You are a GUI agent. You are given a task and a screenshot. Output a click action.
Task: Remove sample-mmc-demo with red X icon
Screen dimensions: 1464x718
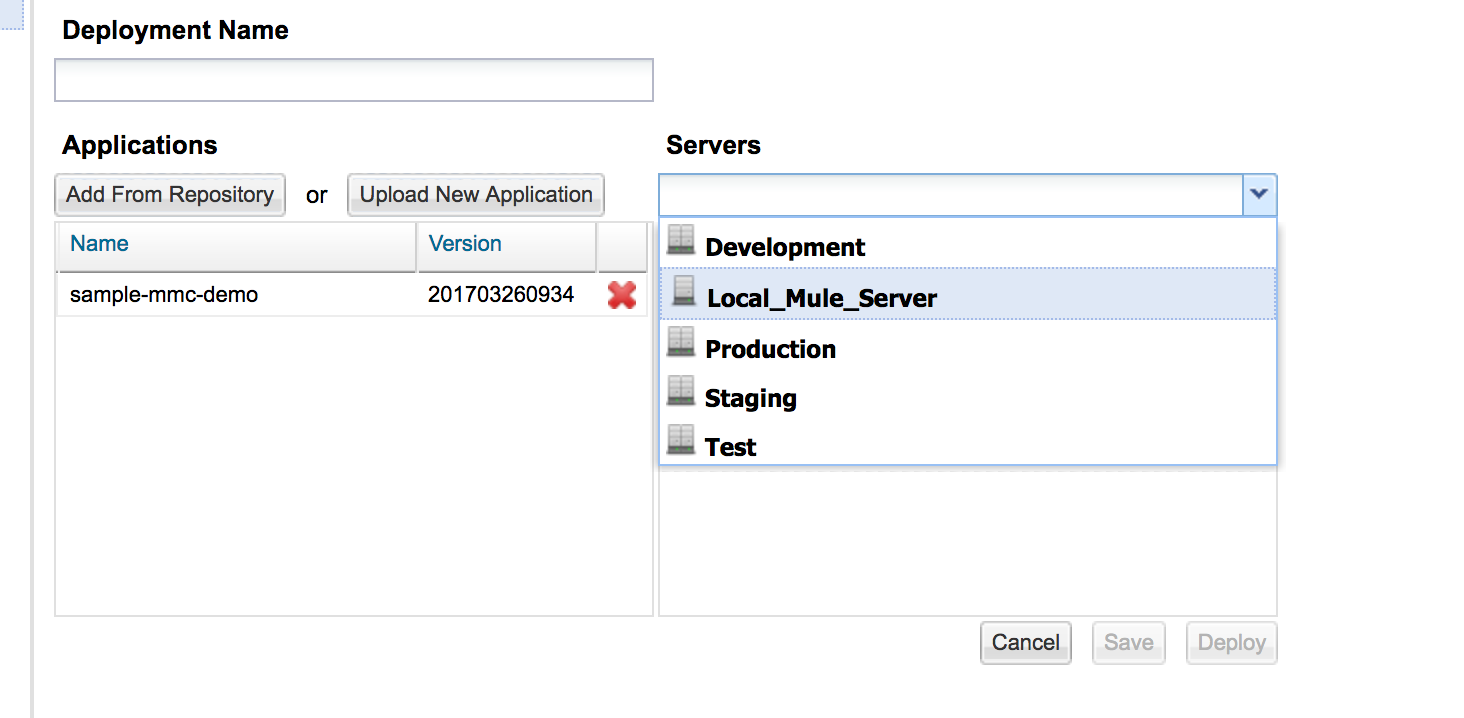tap(622, 295)
